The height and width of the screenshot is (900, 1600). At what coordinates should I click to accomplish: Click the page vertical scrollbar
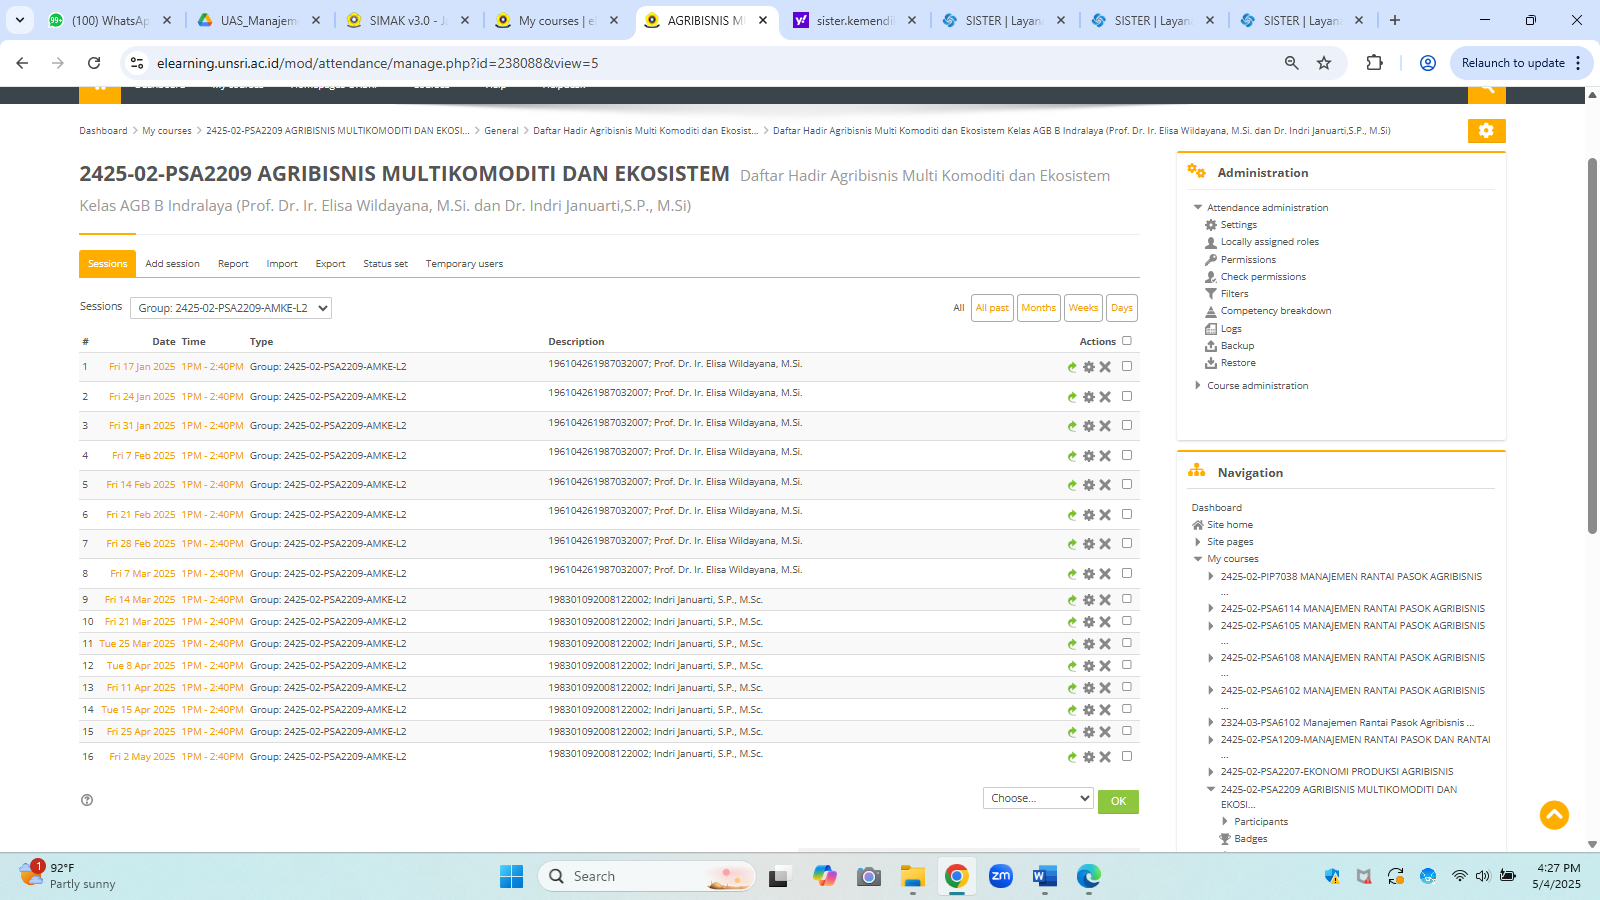(1592, 345)
